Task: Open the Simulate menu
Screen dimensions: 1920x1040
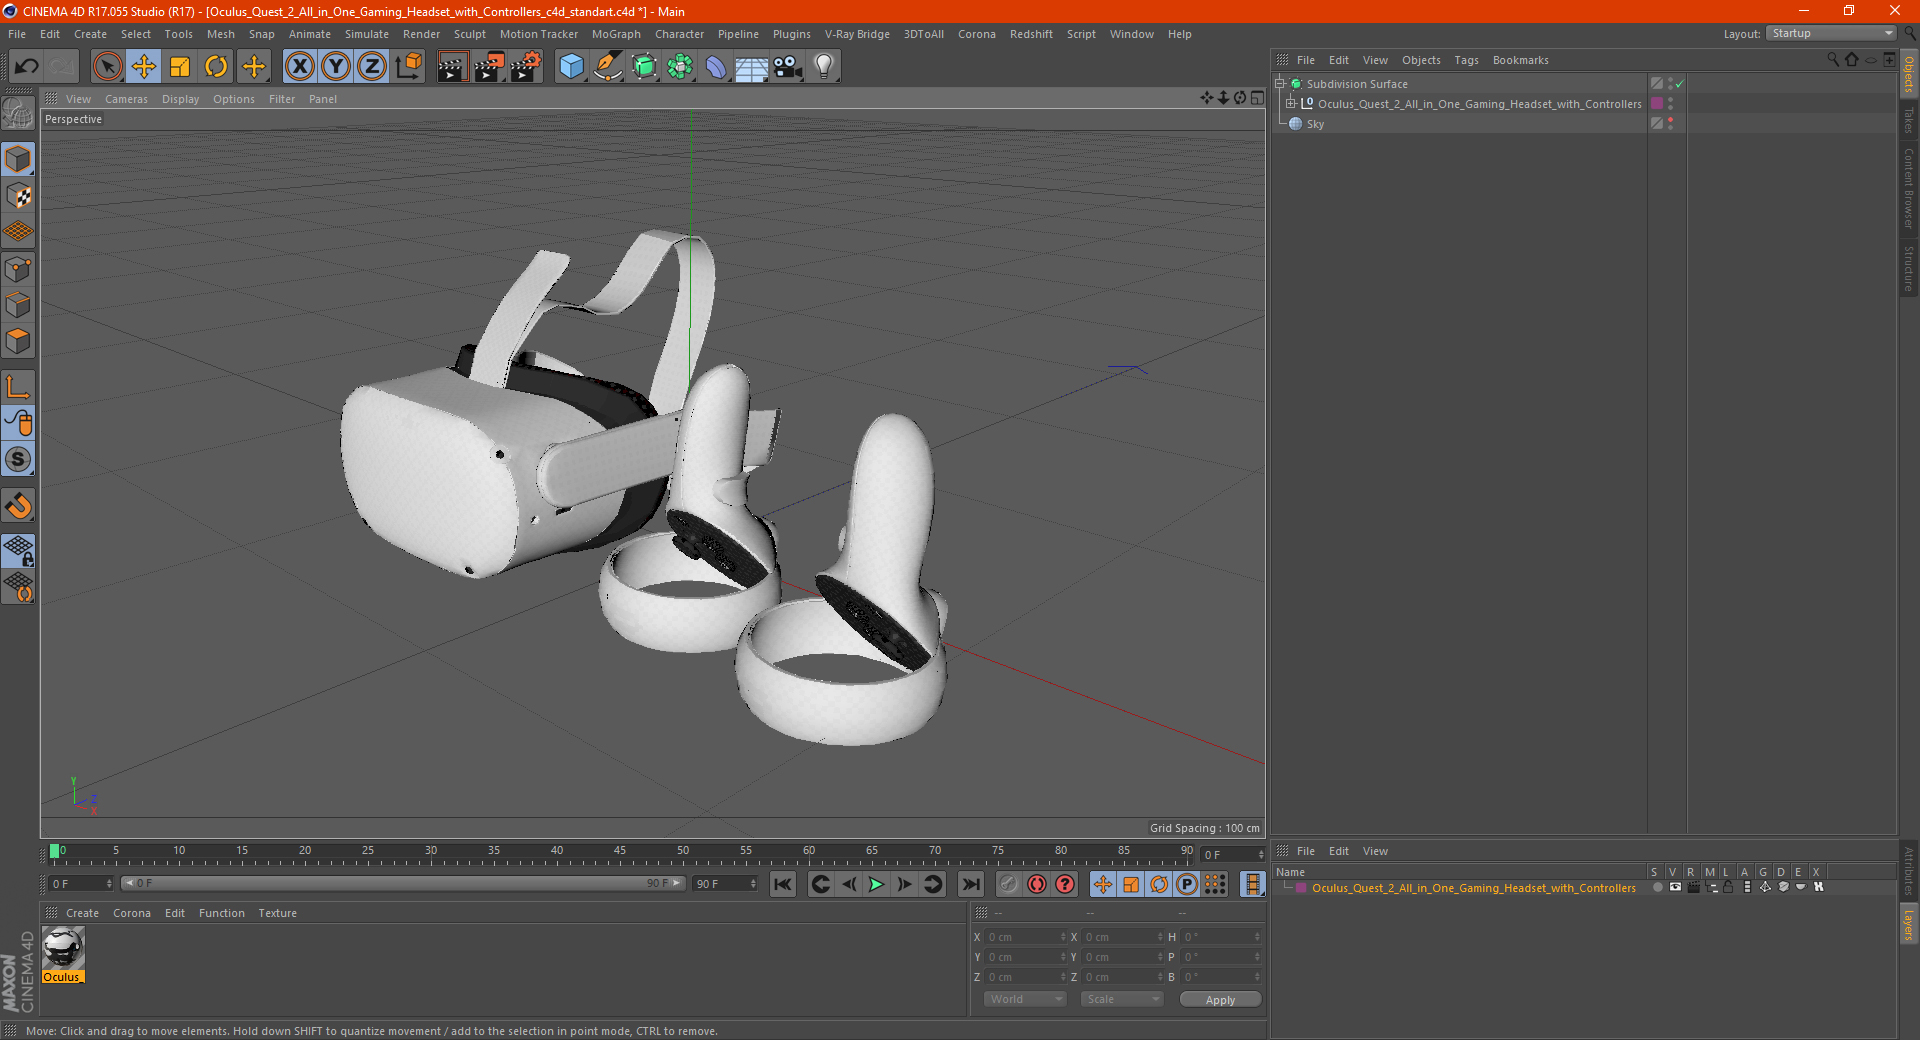Action: click(367, 34)
